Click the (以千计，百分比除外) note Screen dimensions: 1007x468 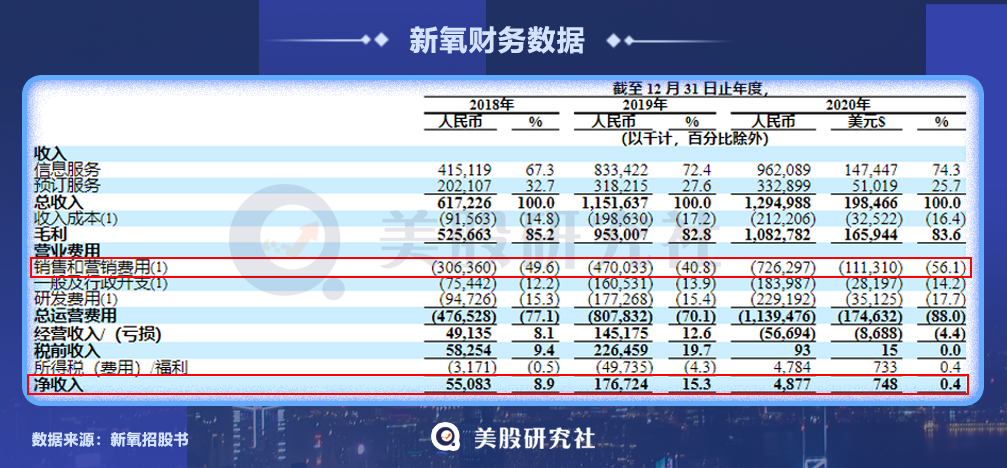click(x=694, y=137)
